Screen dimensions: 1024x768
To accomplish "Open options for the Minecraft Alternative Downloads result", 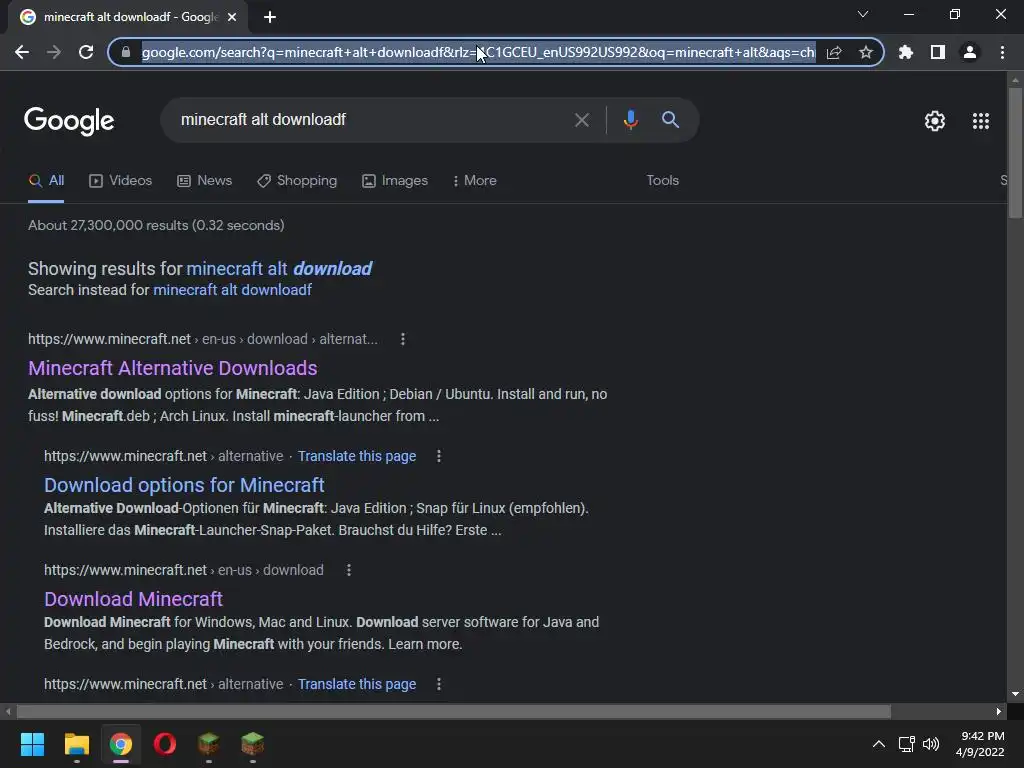I will (x=403, y=339).
